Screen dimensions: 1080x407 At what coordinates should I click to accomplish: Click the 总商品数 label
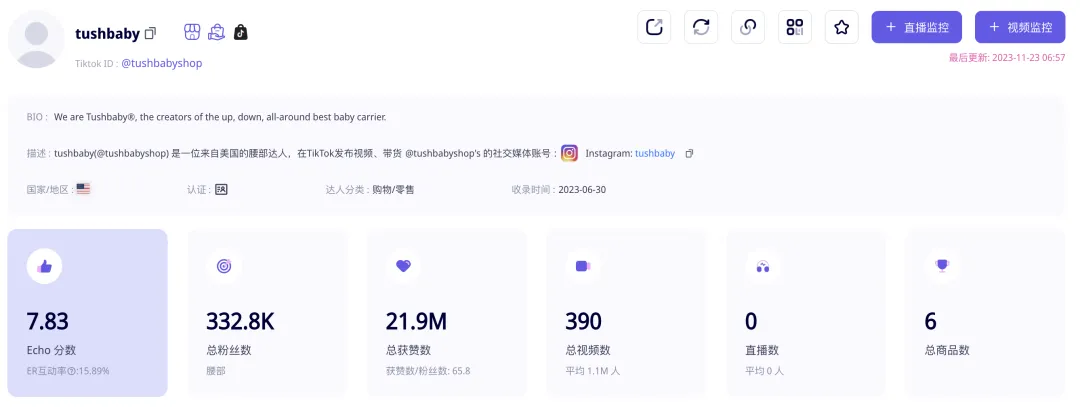coord(947,350)
